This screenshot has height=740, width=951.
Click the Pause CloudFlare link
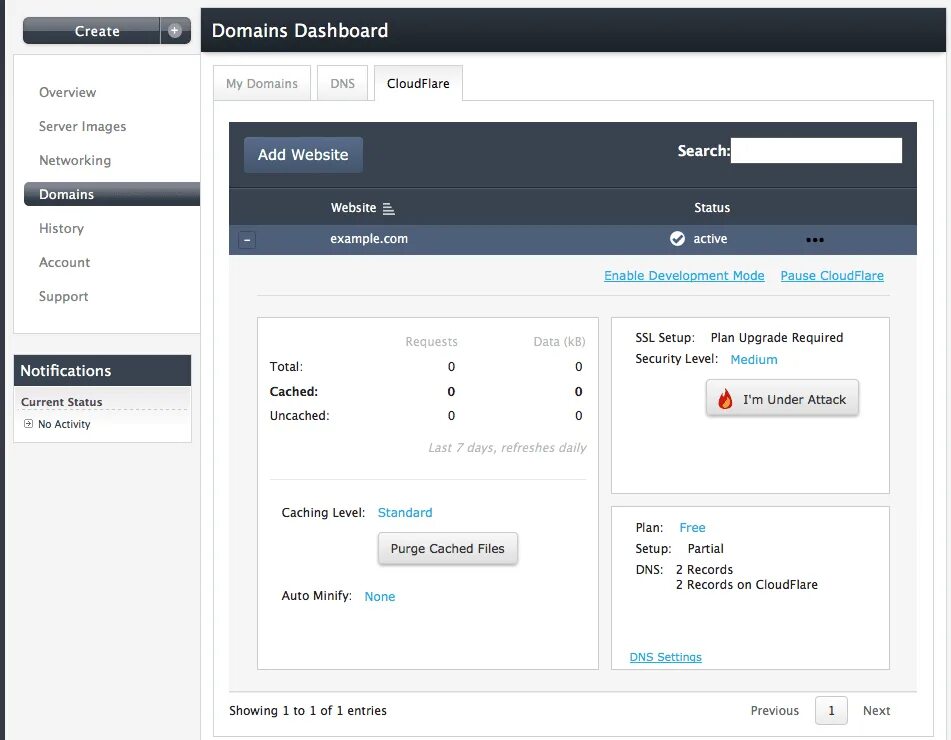tap(832, 275)
